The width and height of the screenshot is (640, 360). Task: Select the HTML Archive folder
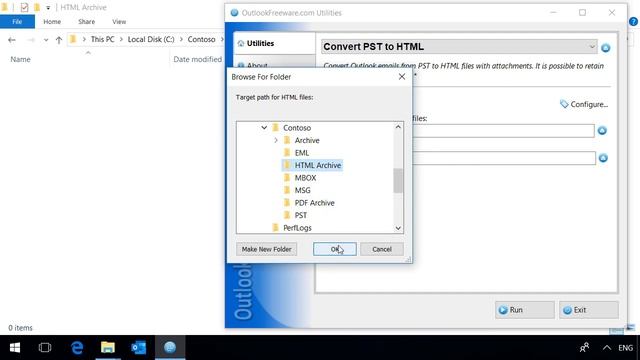tap(318, 165)
